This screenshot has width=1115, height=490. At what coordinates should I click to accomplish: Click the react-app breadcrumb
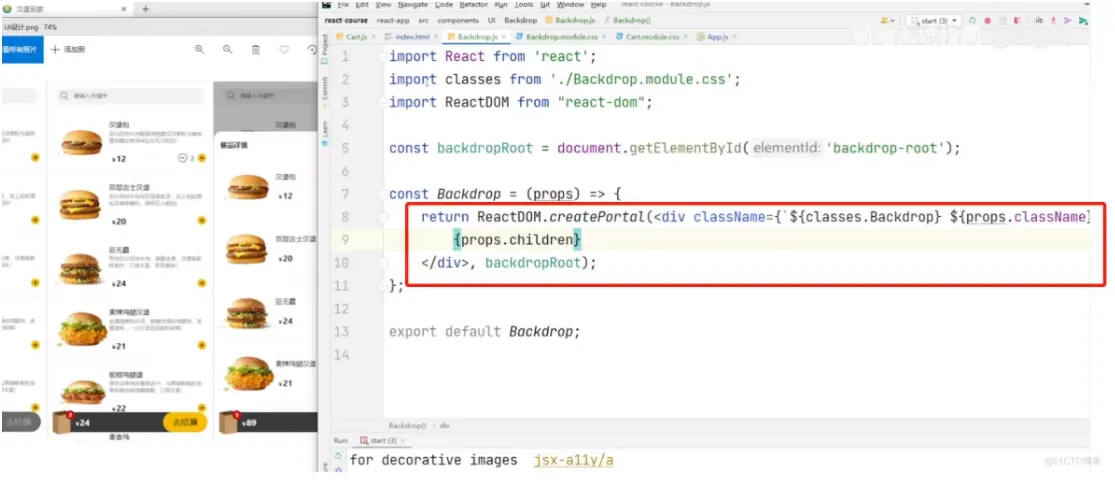(393, 21)
